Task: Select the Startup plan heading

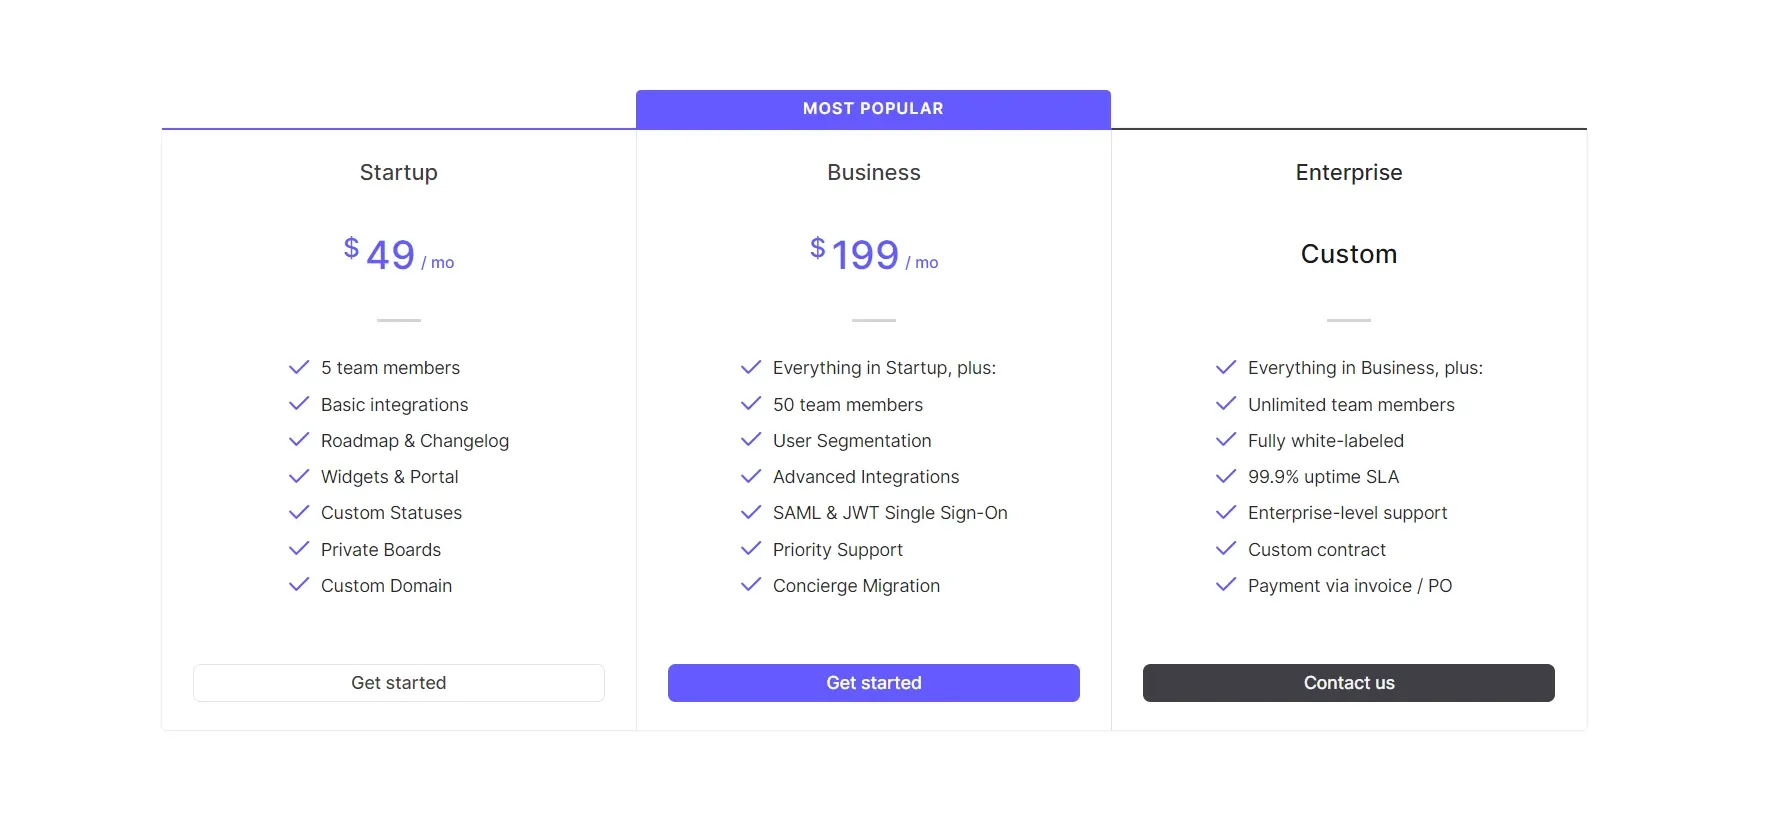Action: click(x=398, y=172)
